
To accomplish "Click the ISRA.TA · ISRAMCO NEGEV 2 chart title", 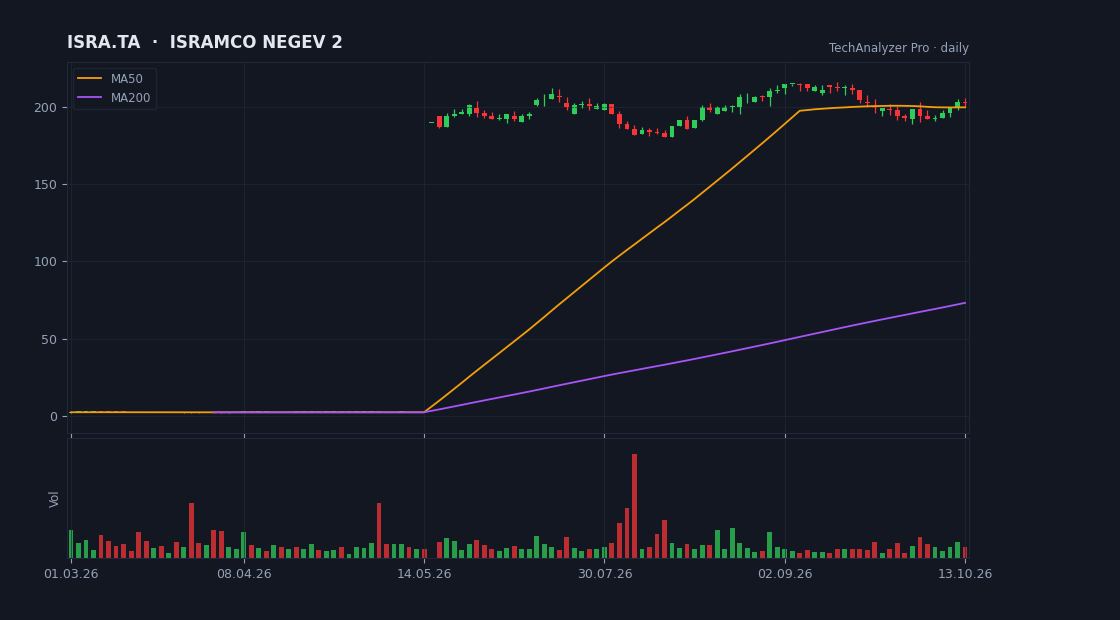I will (204, 43).
